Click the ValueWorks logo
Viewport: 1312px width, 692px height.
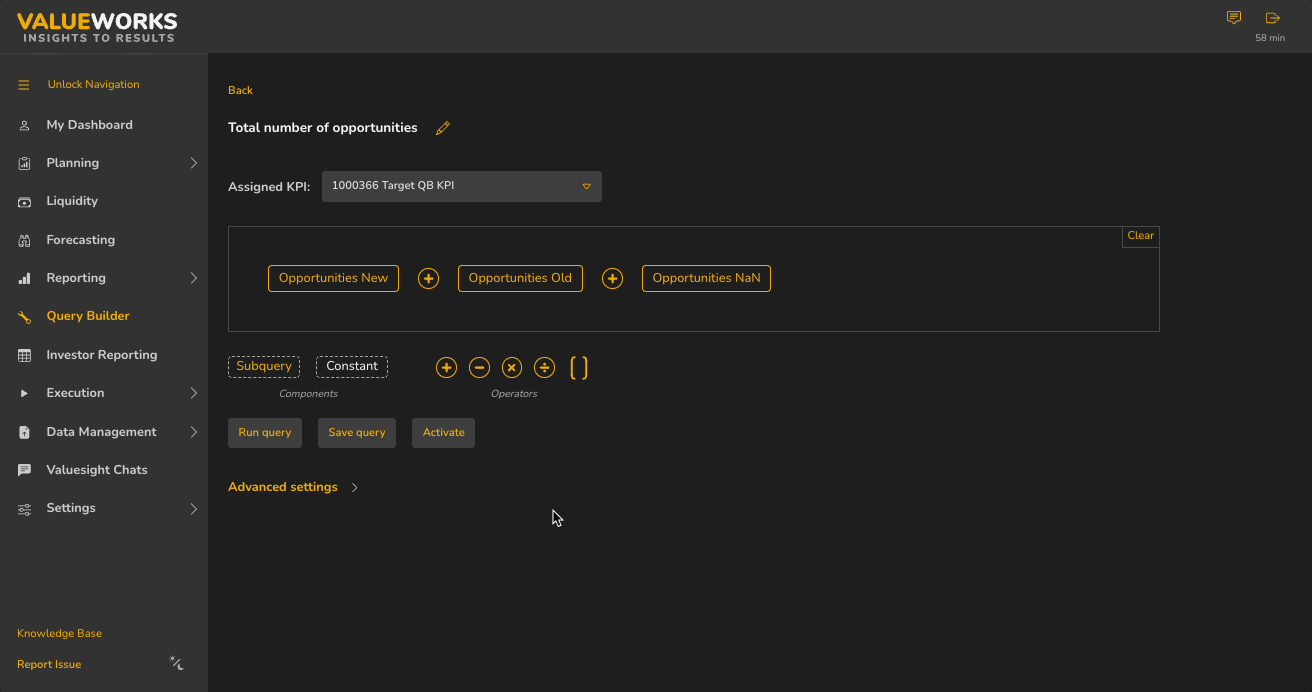pyautogui.click(x=97, y=27)
